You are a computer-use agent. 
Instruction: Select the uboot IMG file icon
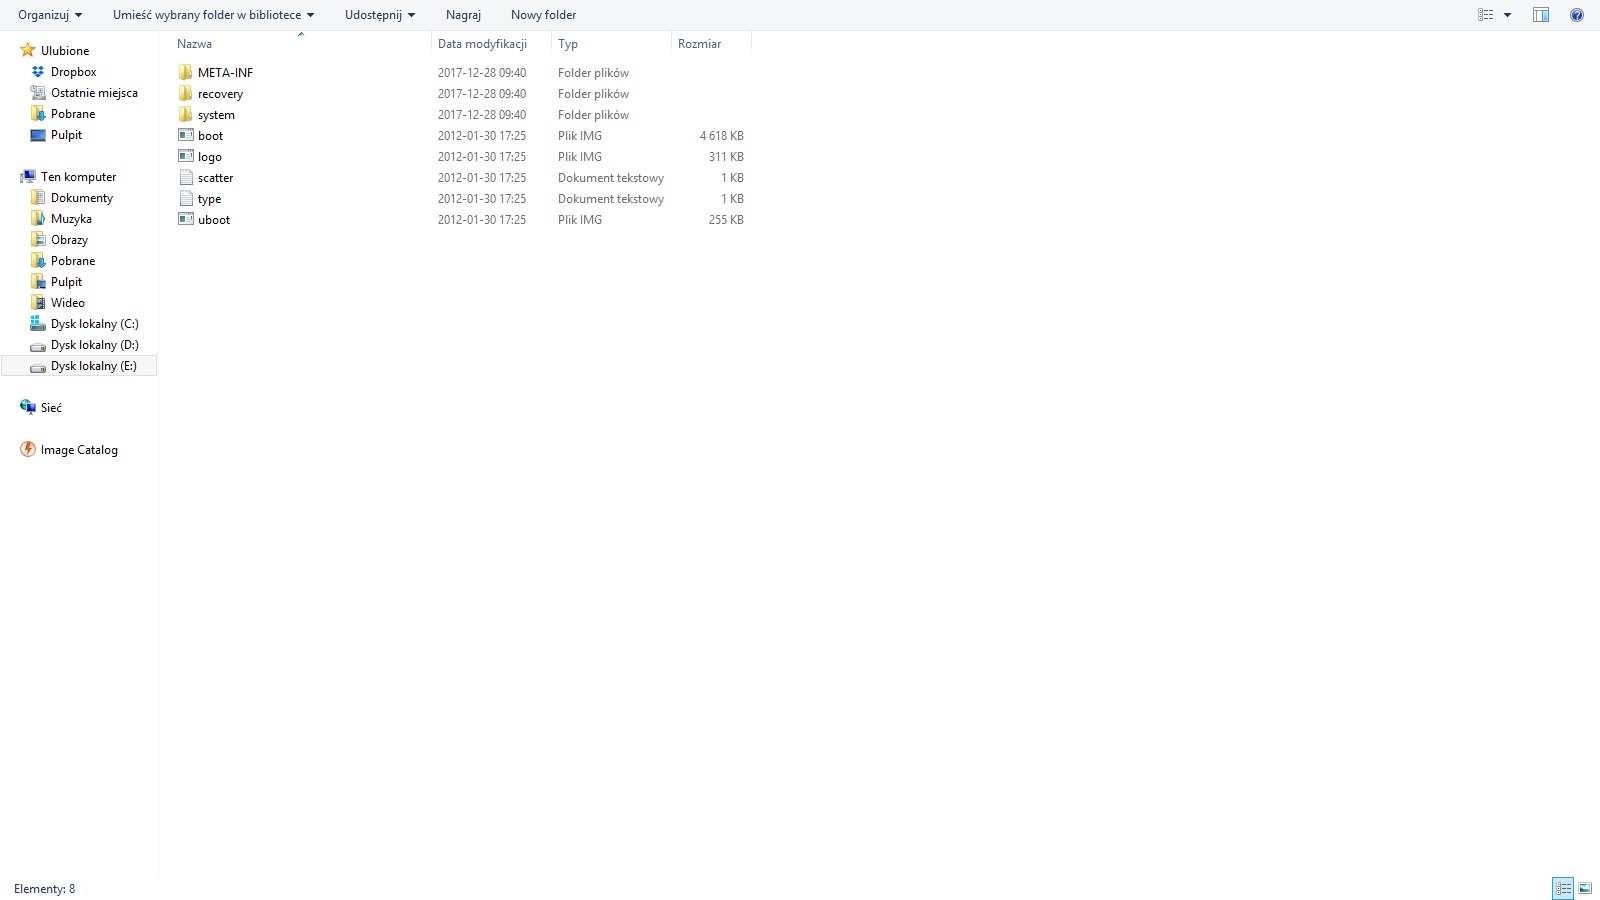tap(186, 219)
